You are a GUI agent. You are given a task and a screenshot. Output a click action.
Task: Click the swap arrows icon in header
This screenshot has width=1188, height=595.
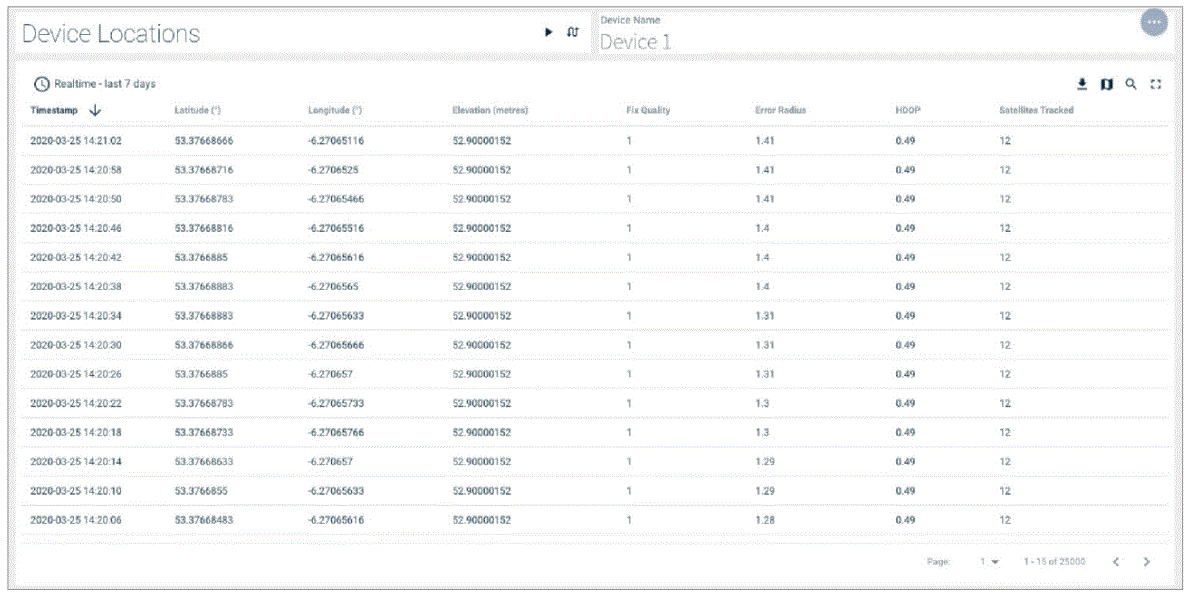coord(573,32)
